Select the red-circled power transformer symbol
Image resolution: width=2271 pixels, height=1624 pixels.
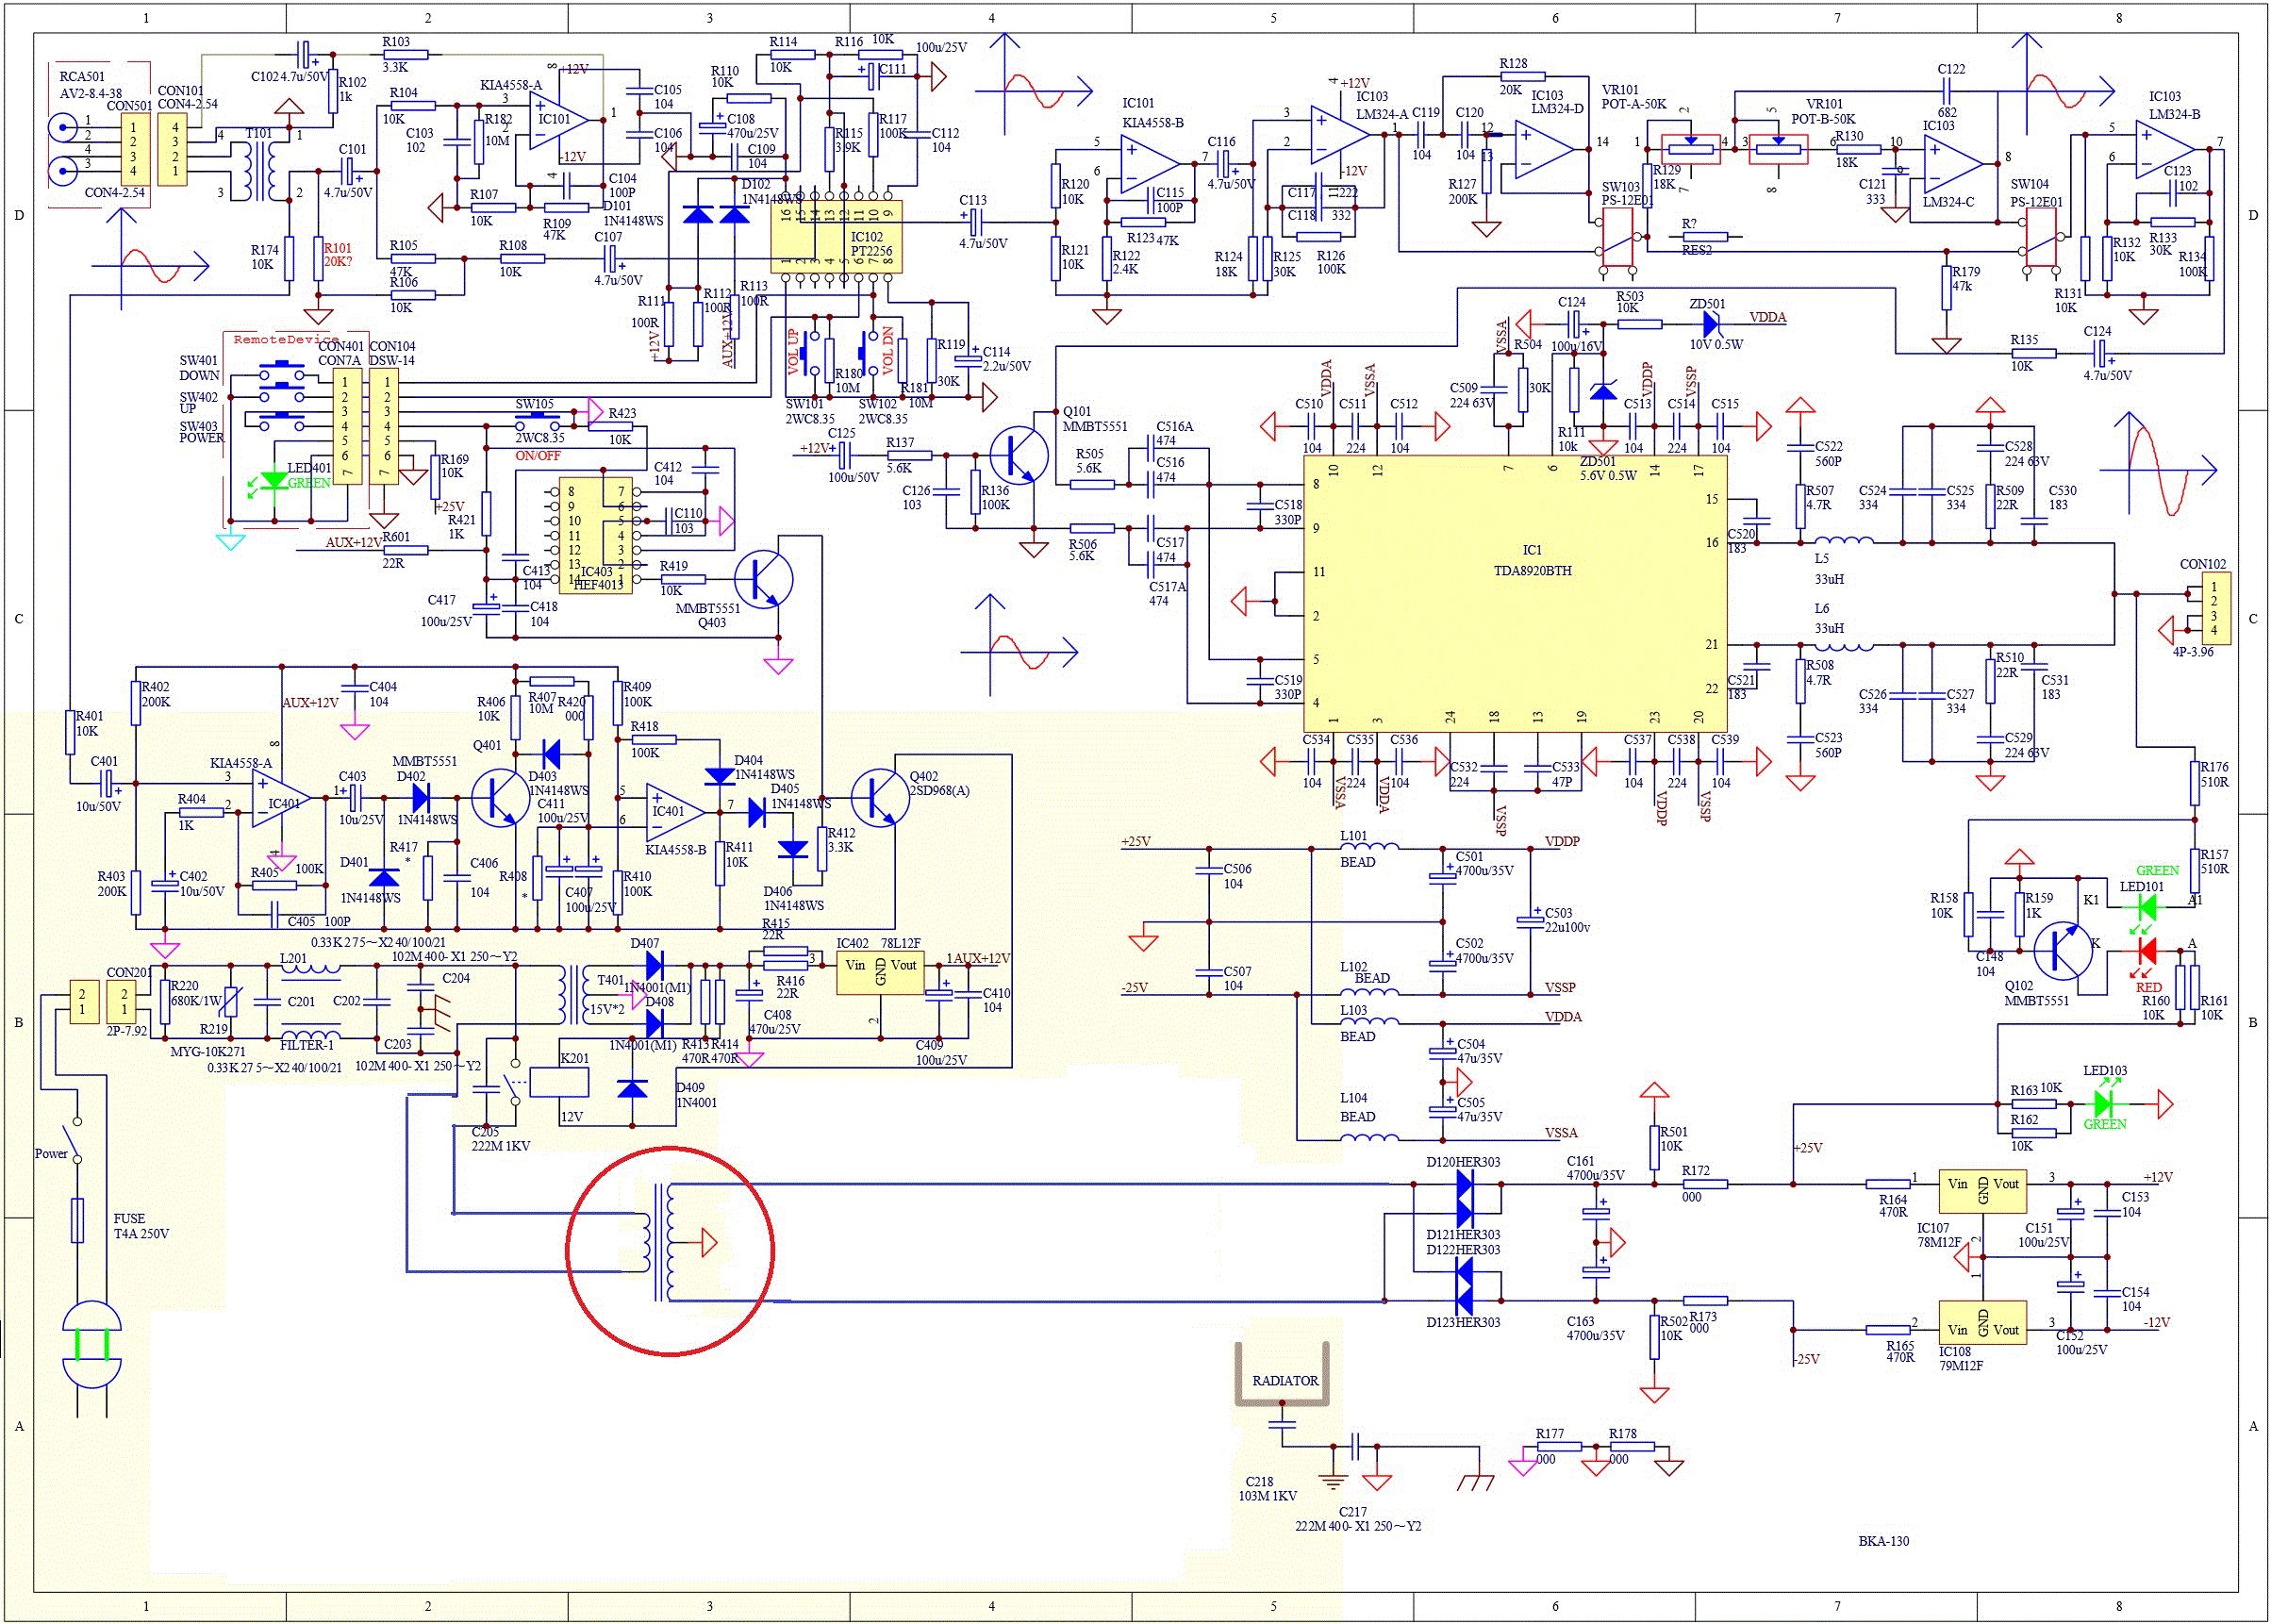(670, 1250)
